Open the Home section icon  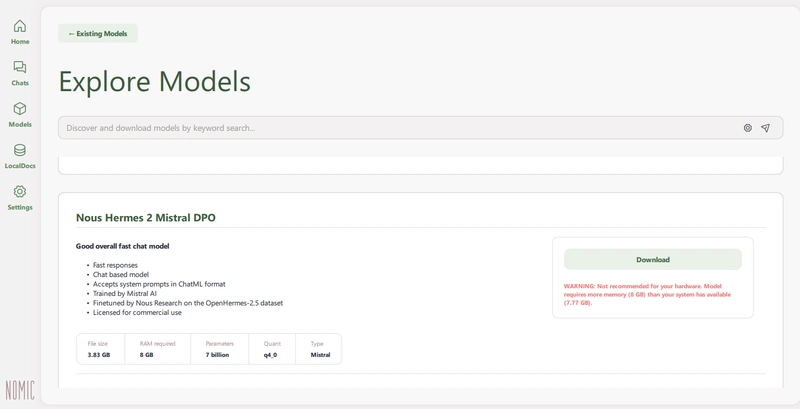point(20,26)
